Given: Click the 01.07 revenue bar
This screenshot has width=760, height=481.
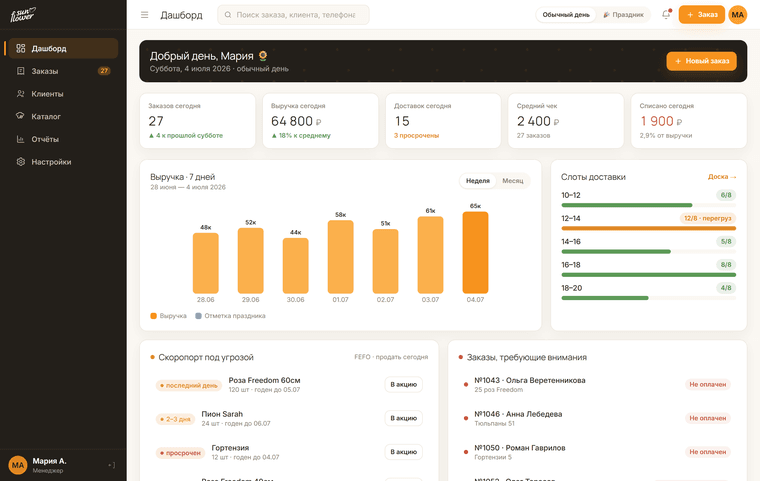Looking at the screenshot, I should [341, 257].
